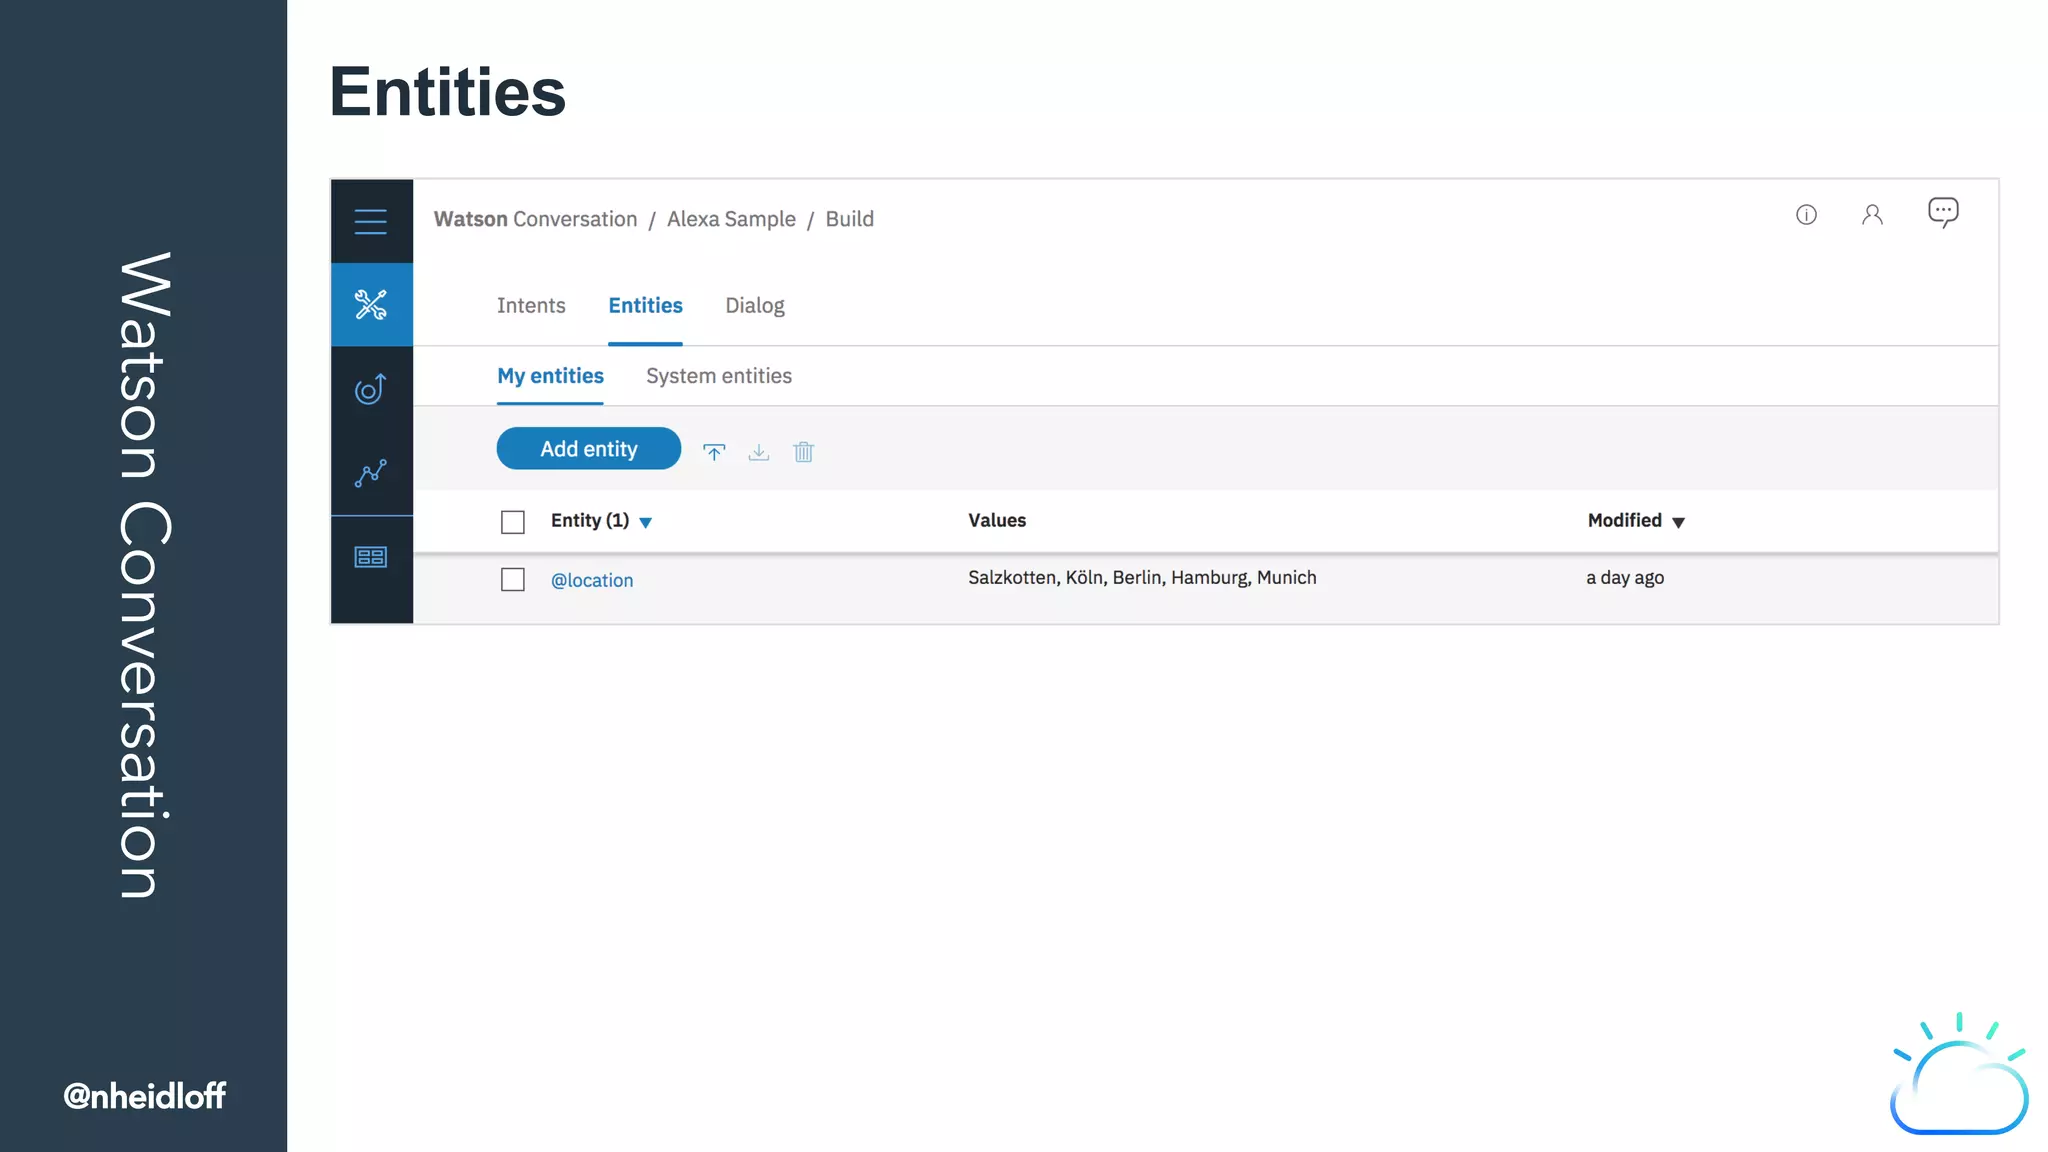Image resolution: width=2048 pixels, height=1152 pixels.
Task: Open the Deploy sidebar icon
Action: coord(370,389)
